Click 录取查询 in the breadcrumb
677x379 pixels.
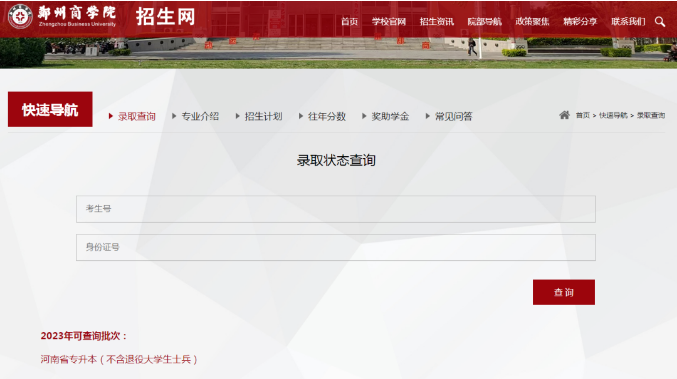tap(651, 115)
